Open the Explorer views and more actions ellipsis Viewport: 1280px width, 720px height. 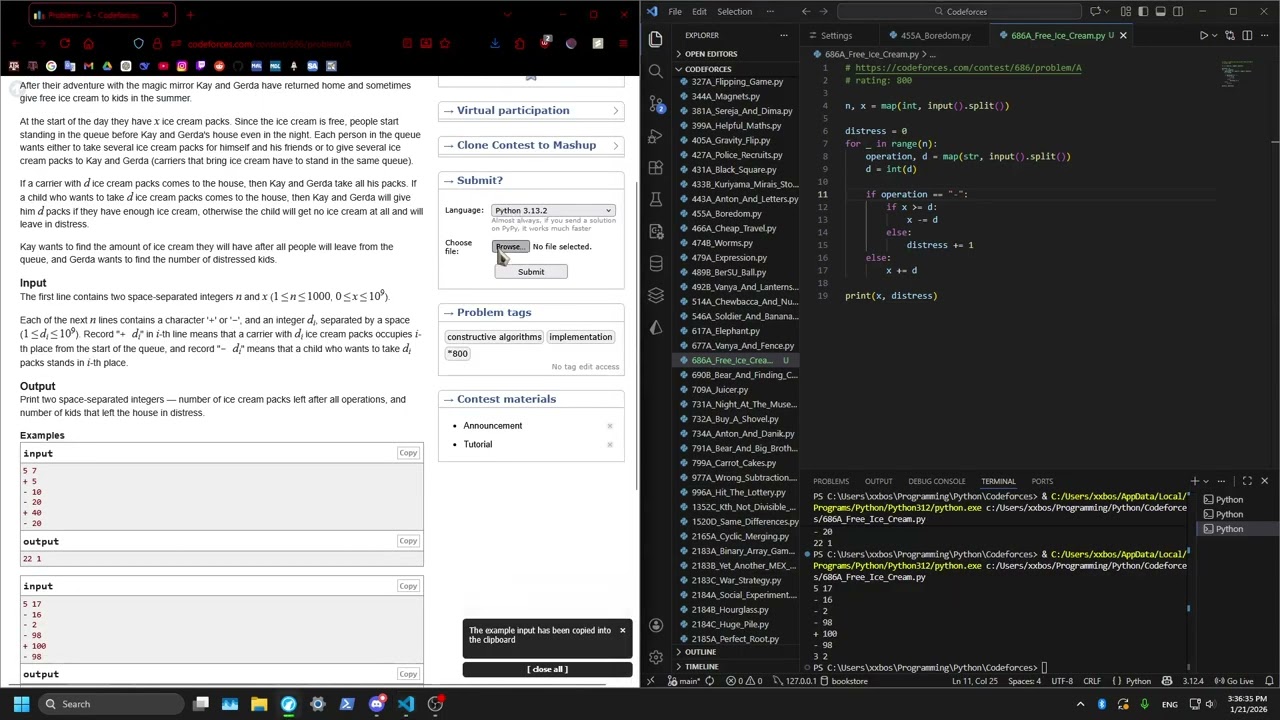click(784, 36)
